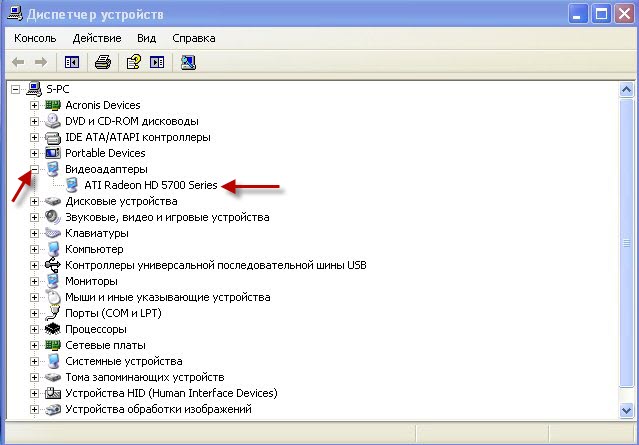Select the Процессоры label

coord(96,329)
